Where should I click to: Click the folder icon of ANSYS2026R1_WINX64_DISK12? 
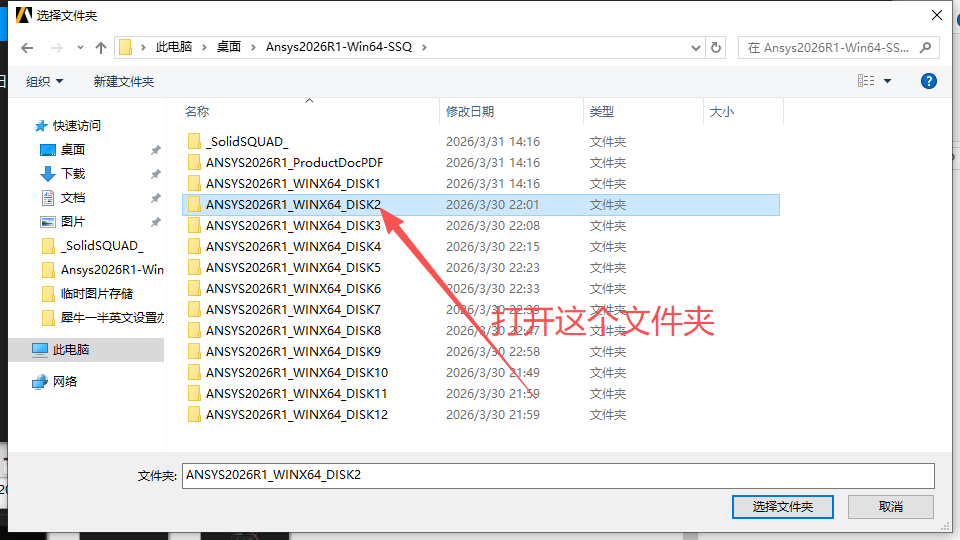point(194,414)
